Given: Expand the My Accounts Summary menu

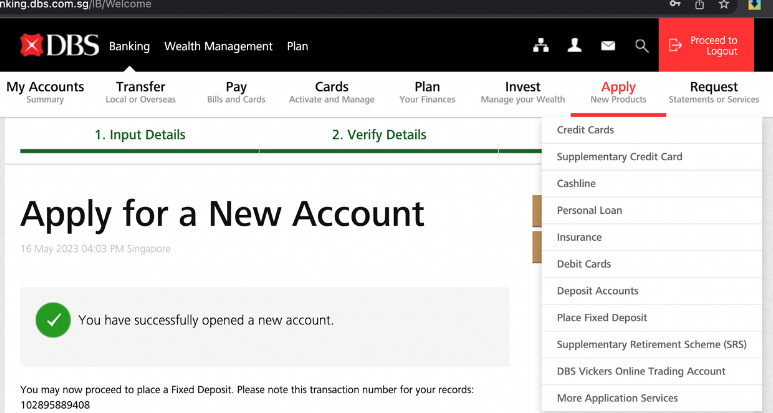Looking at the screenshot, I should [x=45, y=92].
